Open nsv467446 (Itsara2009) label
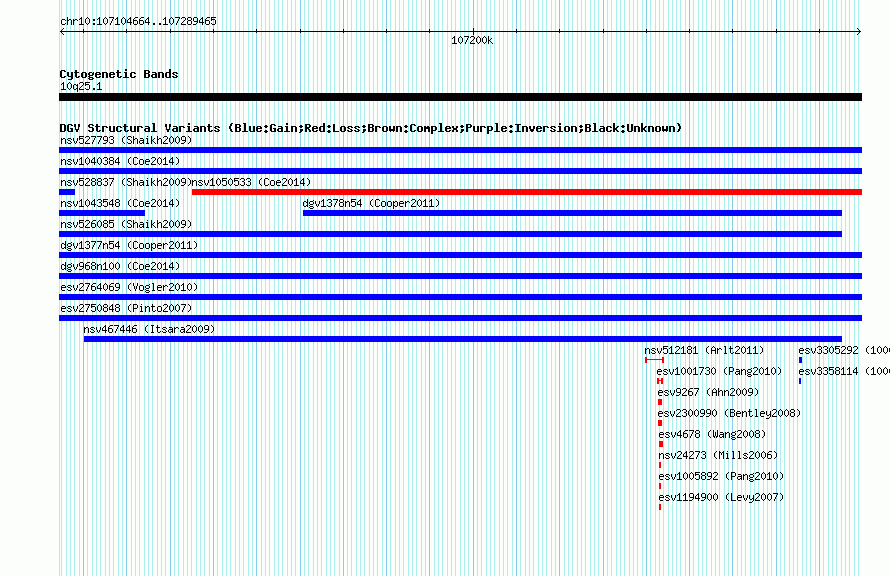This screenshot has width=890, height=576. click(149, 329)
